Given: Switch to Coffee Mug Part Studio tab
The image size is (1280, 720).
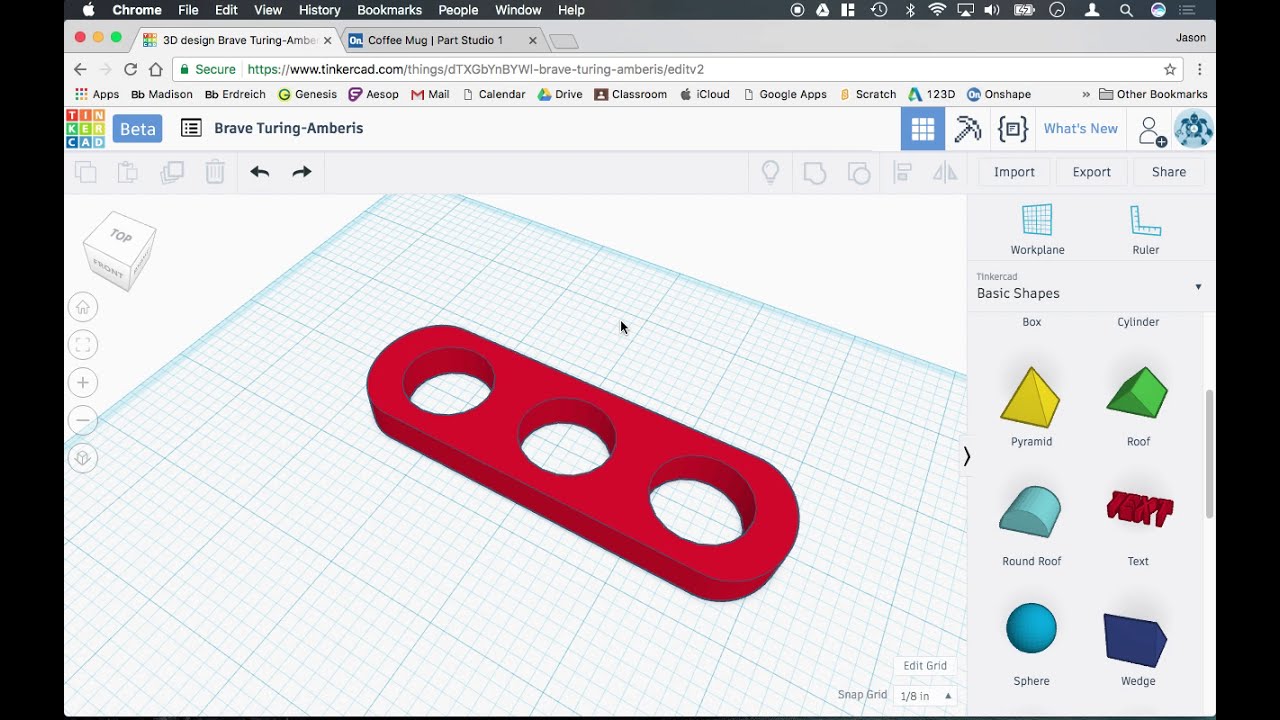Looking at the screenshot, I should coord(435,40).
